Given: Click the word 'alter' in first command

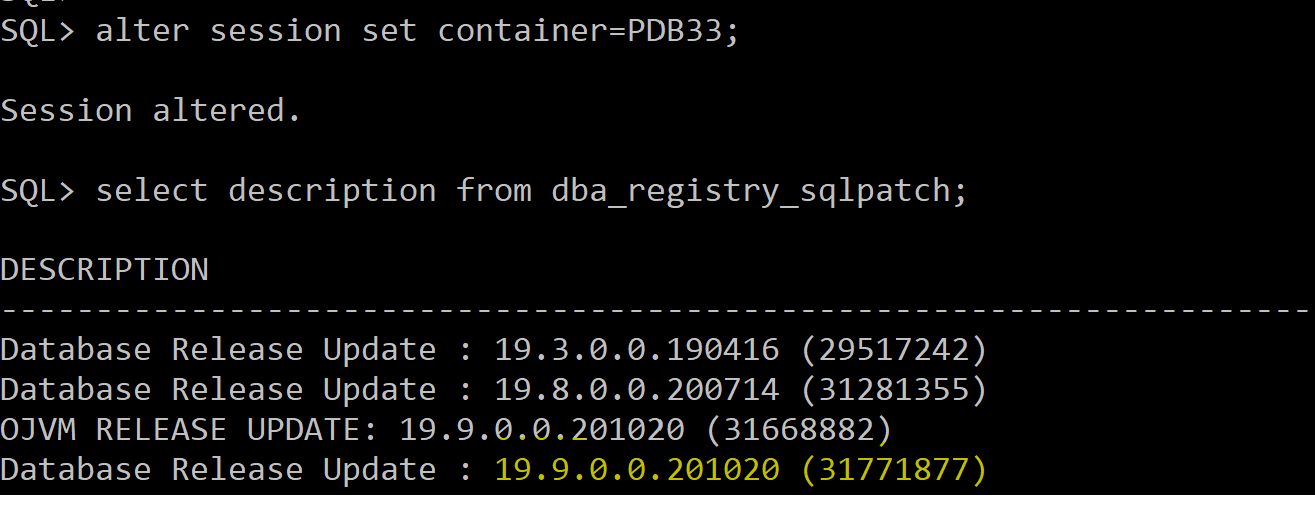Looking at the screenshot, I should click(142, 31).
